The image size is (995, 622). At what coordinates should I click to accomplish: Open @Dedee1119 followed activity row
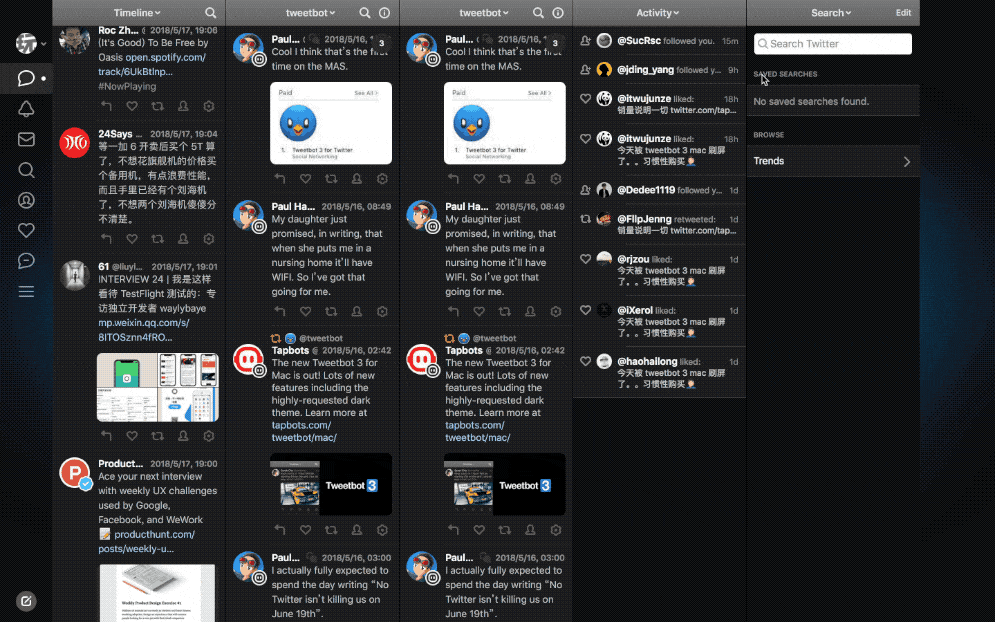[x=659, y=190]
